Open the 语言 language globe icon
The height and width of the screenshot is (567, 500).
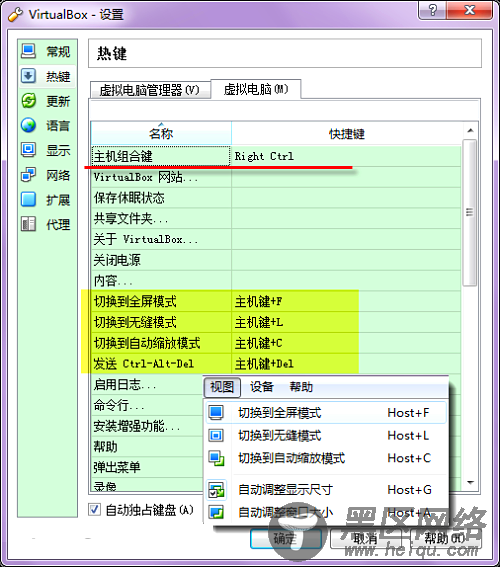(28, 125)
